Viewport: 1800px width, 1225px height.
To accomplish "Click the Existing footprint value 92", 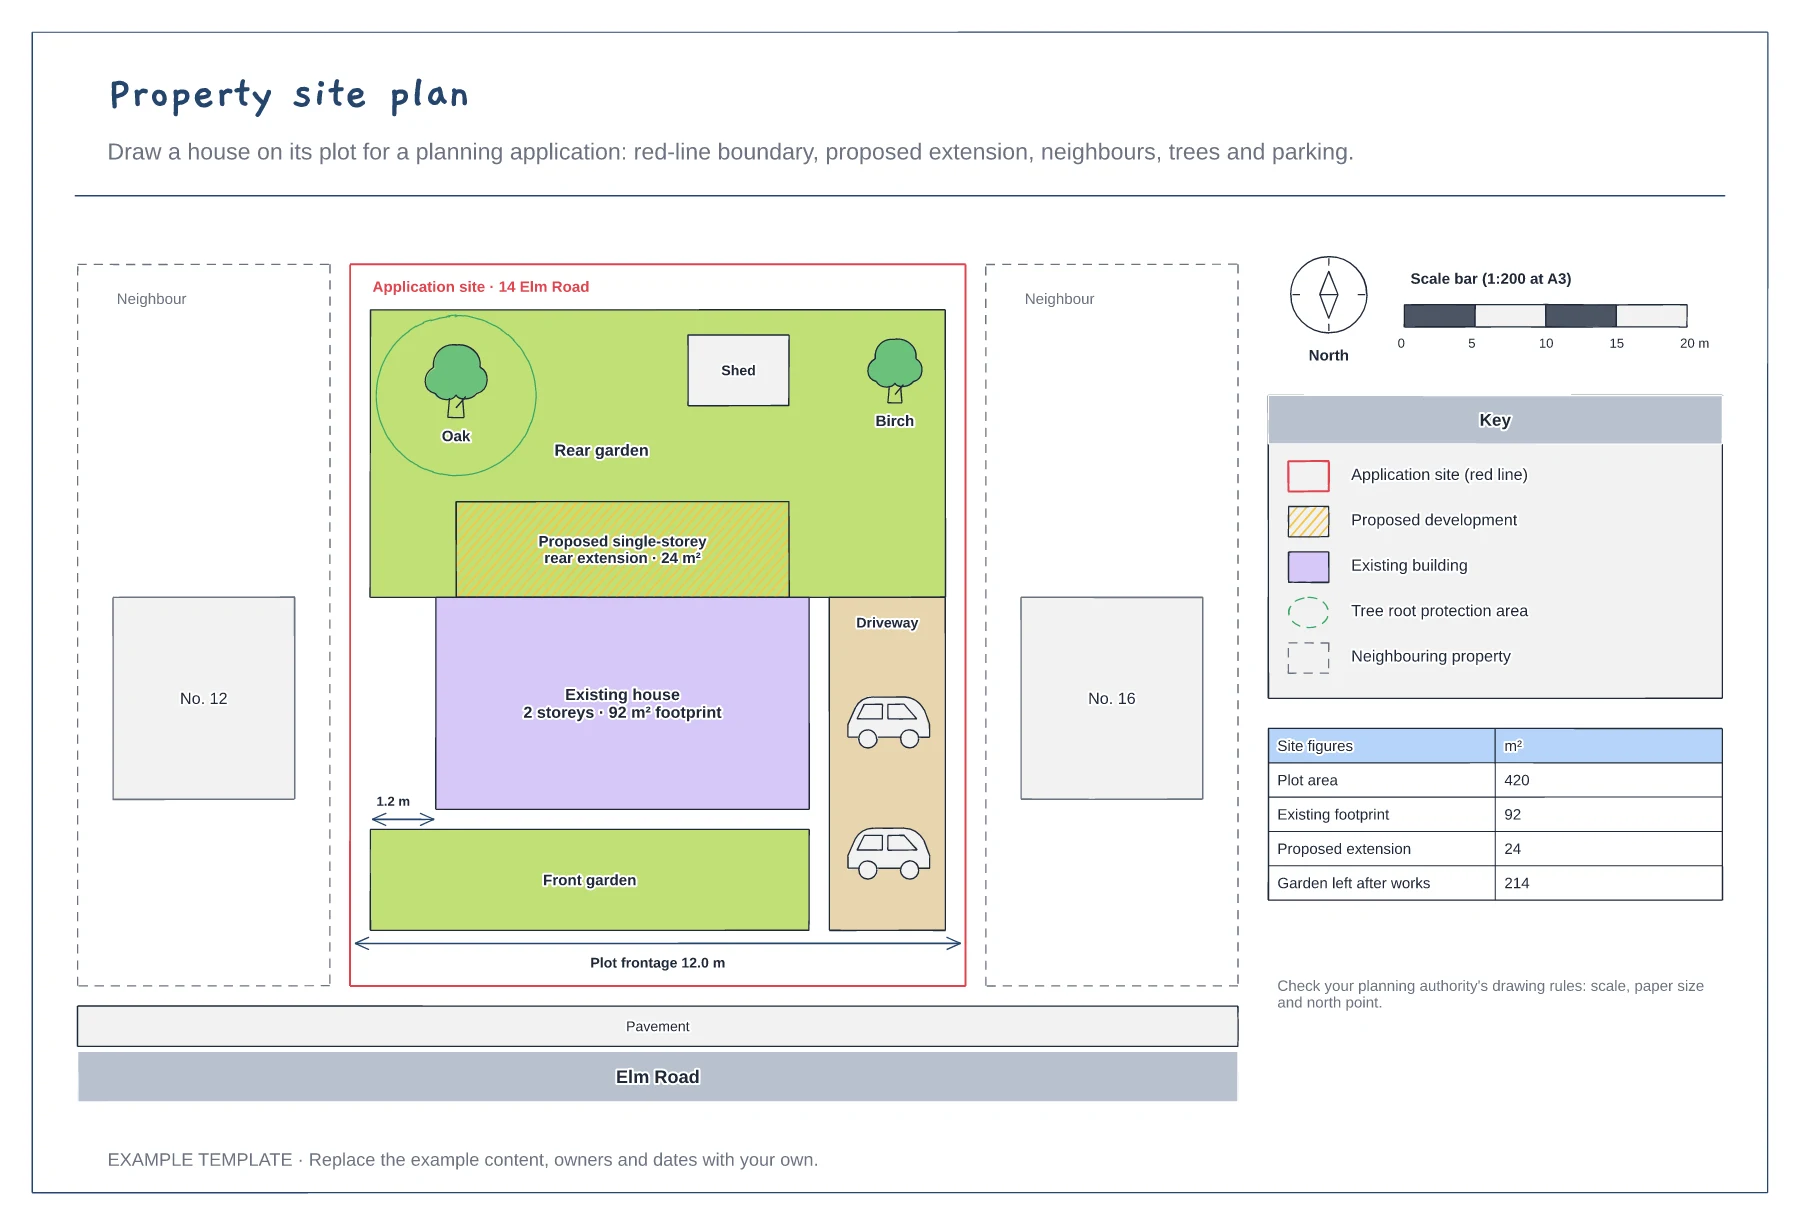I will (1512, 814).
